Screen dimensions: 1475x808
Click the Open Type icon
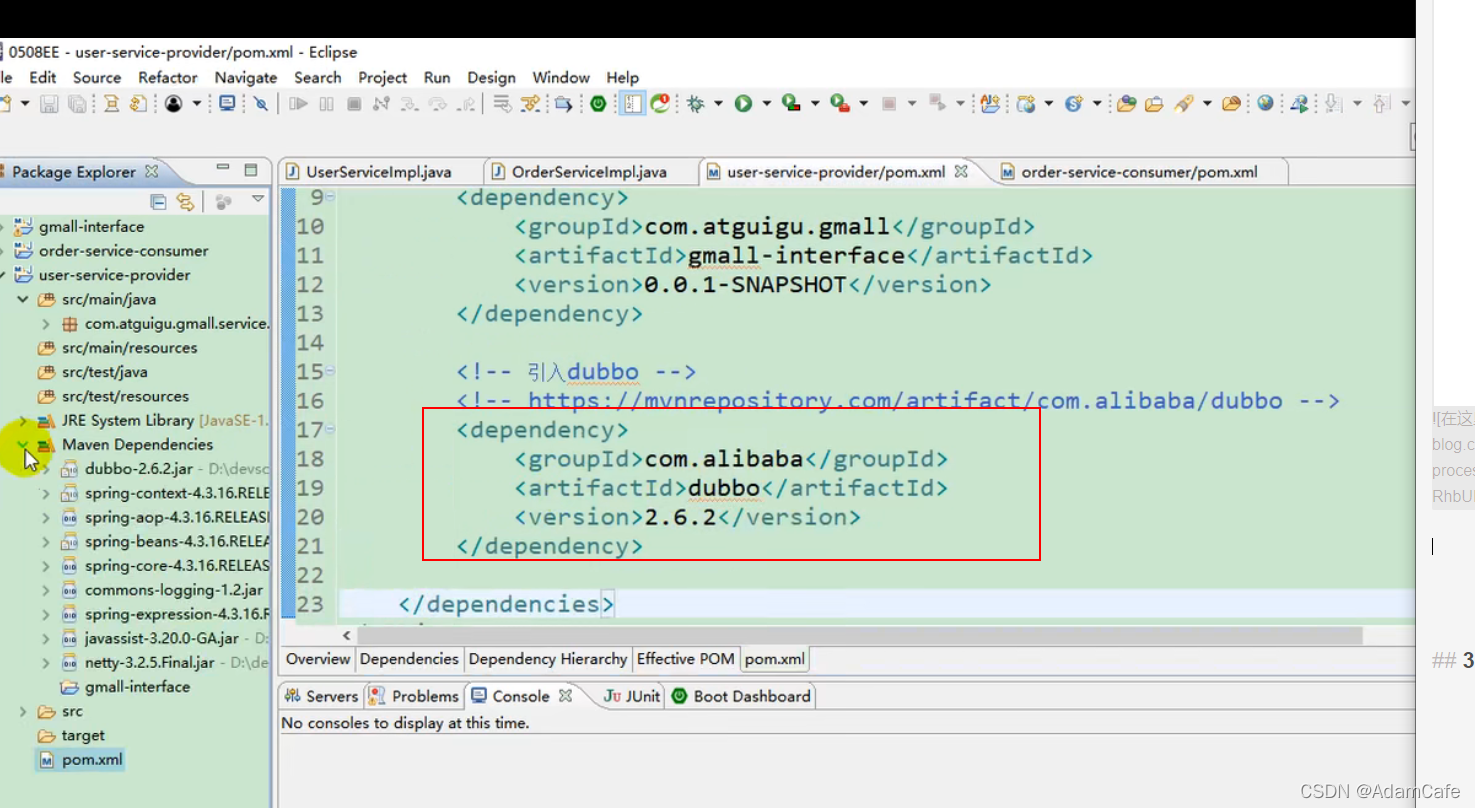(1127, 103)
